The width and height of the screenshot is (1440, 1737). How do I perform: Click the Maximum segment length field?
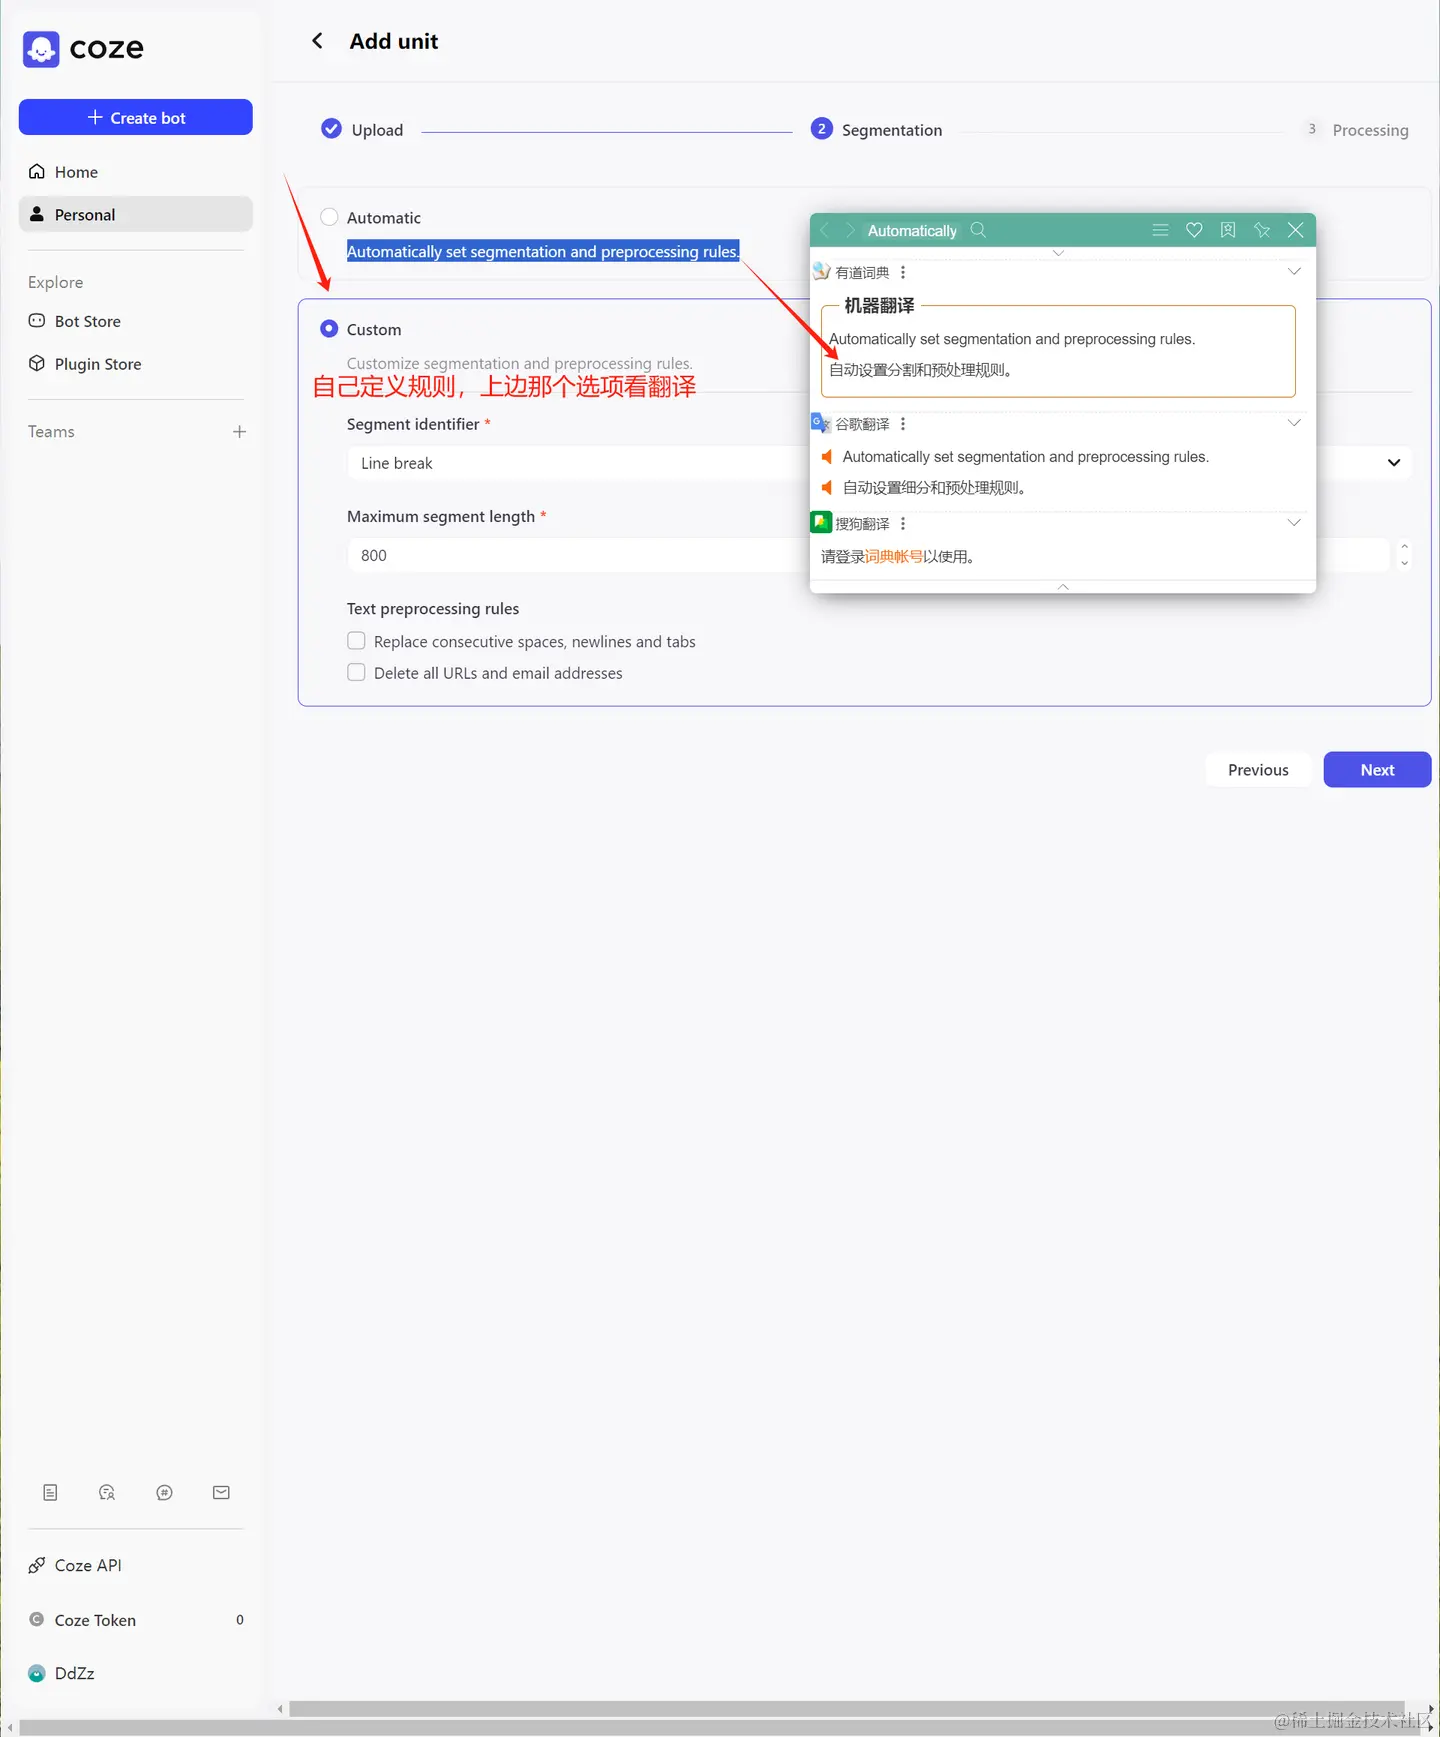[870, 555]
